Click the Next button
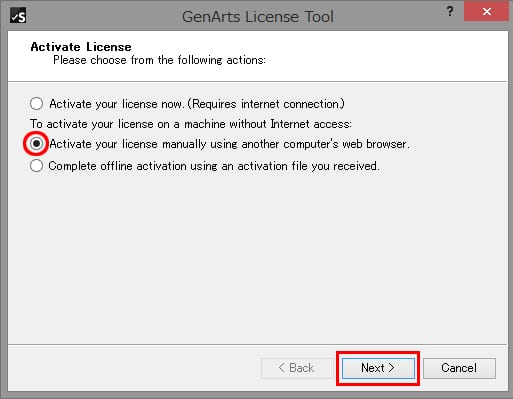This screenshot has height=399, width=513. pos(378,368)
